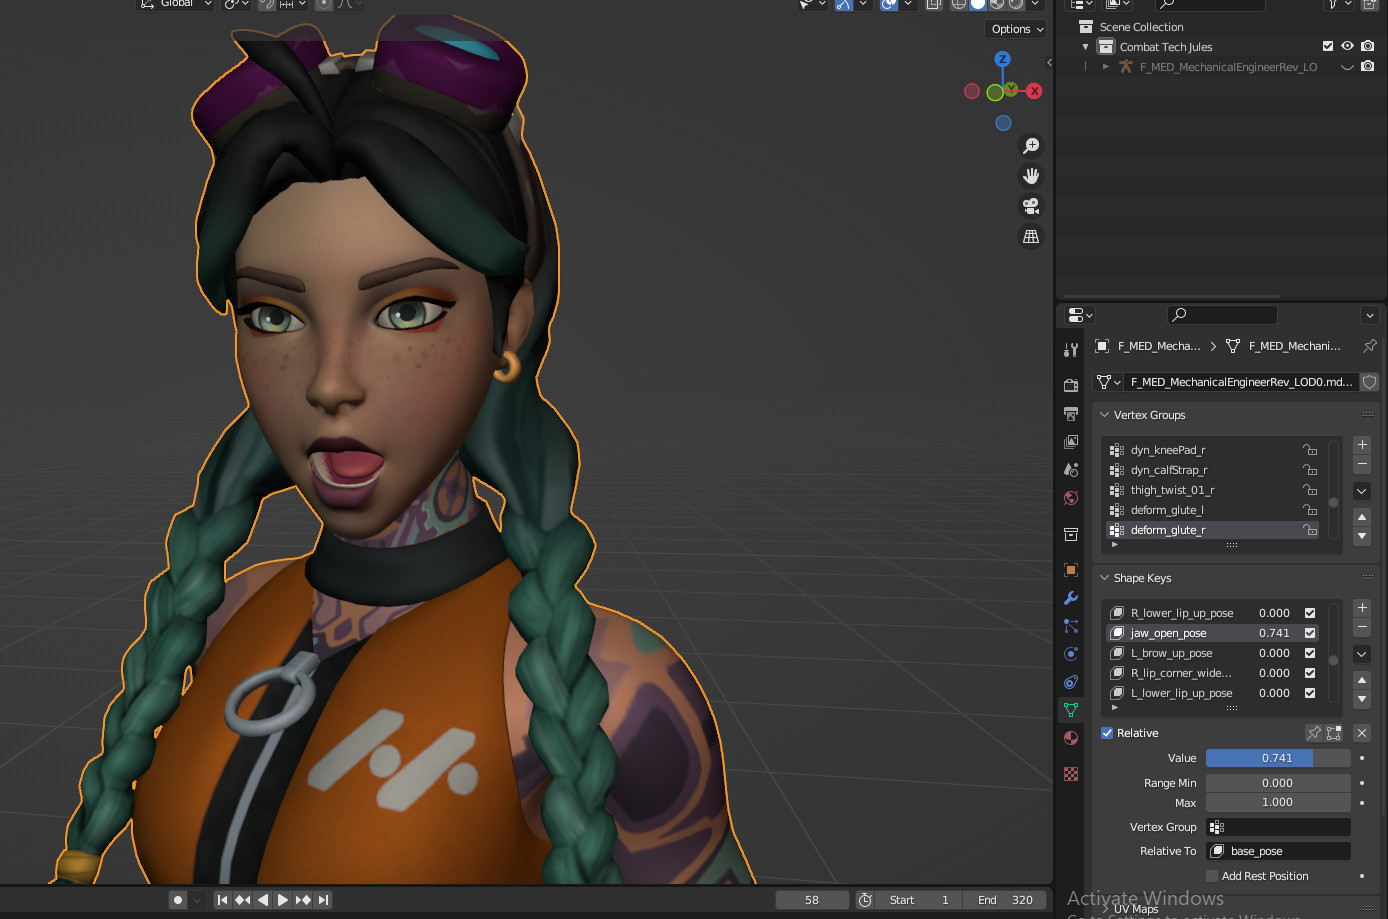Viewport: 1388px width, 919px height.
Task: Unlock dyn_kneePad_r vertex group lock
Action: click(1310, 450)
